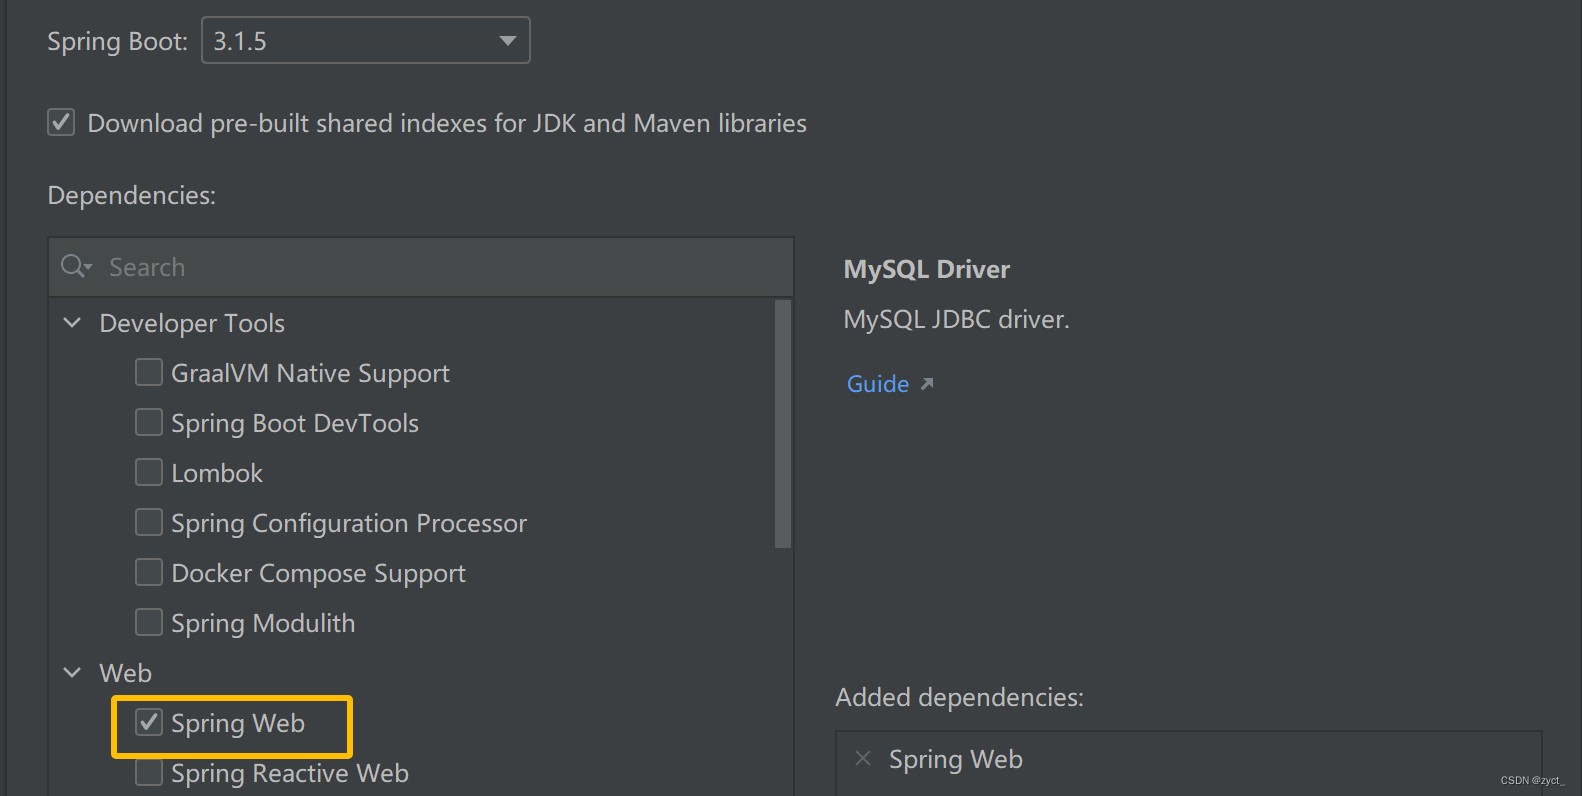The height and width of the screenshot is (796, 1582).
Task: Open the MySQL Driver Guide link
Action: pos(877,384)
